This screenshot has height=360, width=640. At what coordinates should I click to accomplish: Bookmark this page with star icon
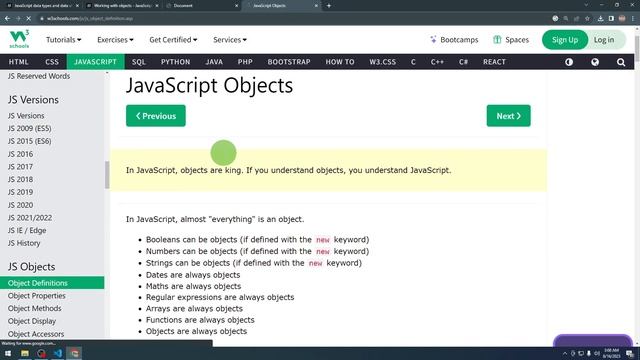pyautogui.click(x=587, y=18)
